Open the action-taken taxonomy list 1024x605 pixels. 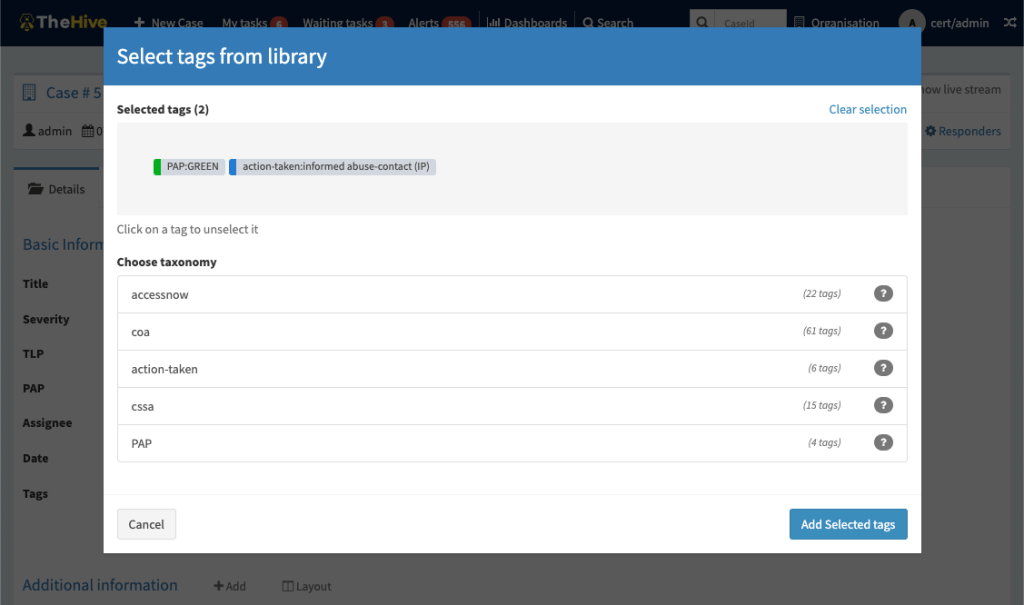coord(165,369)
